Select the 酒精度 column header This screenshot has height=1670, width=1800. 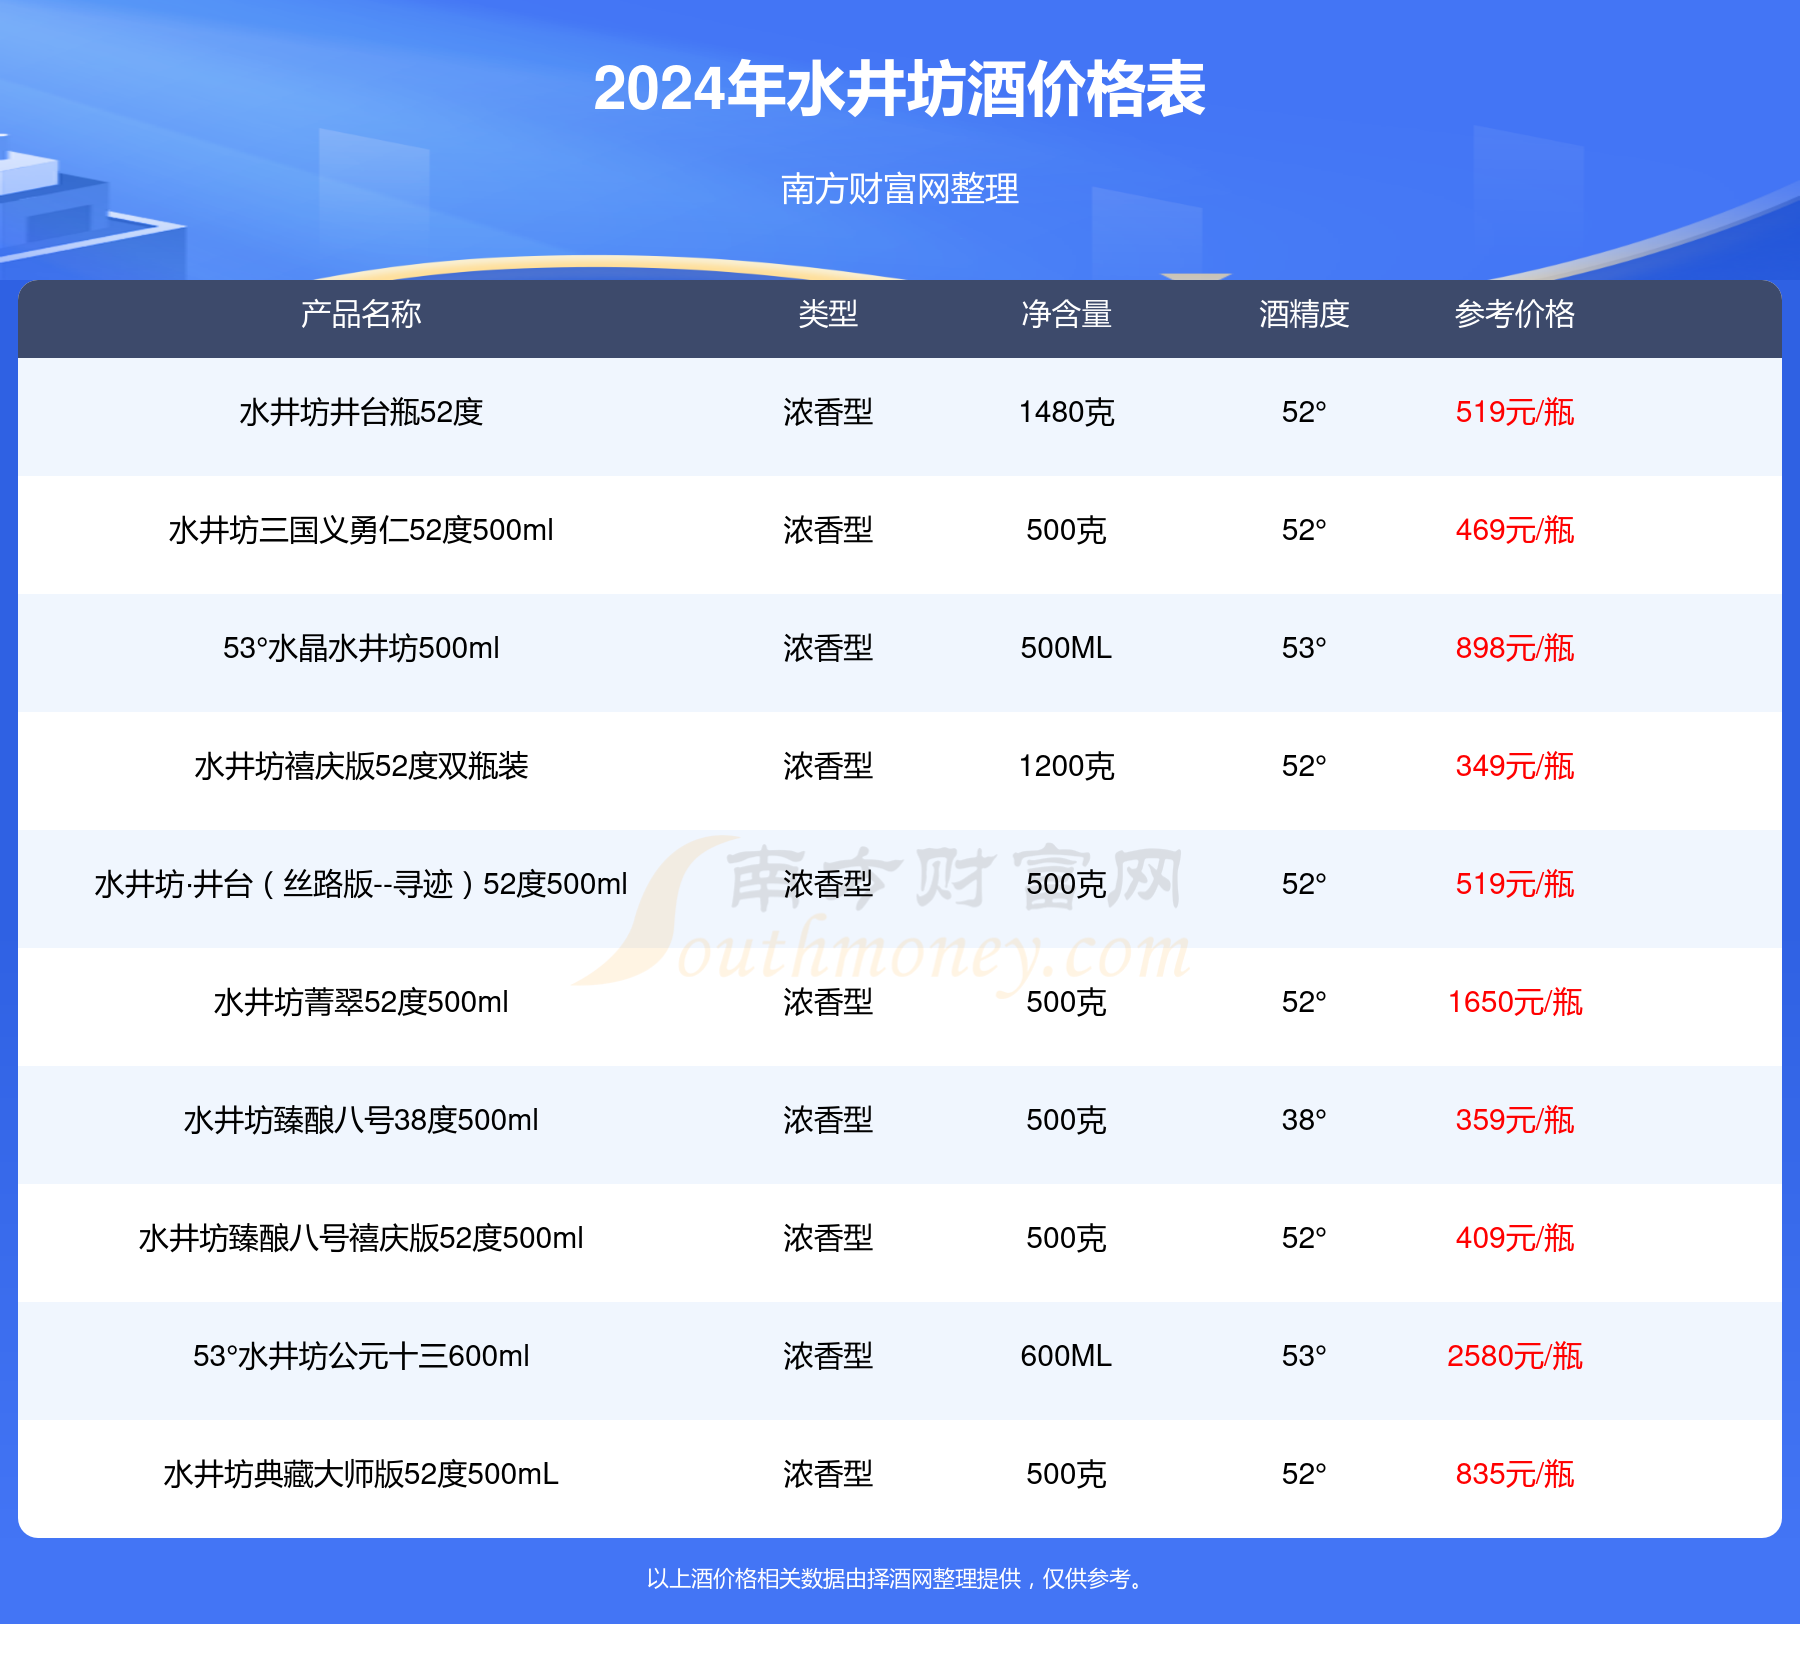tap(1304, 314)
